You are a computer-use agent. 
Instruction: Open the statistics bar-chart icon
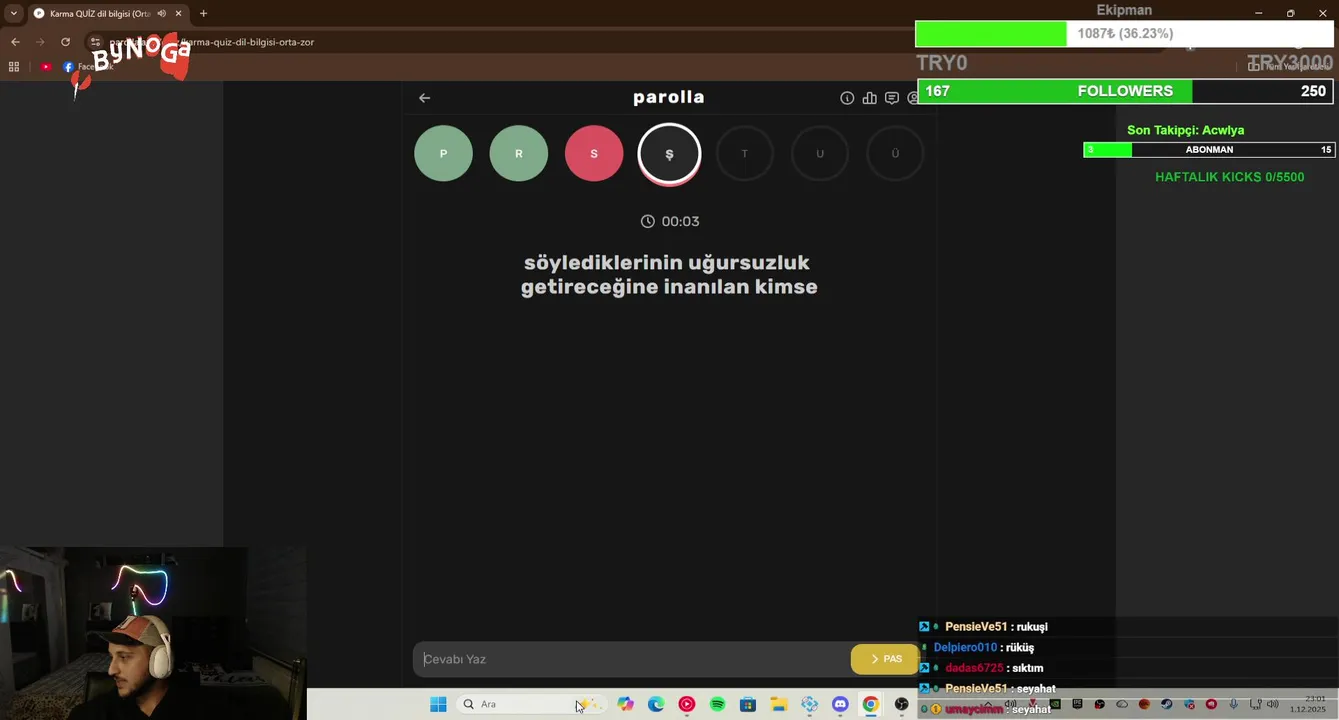pyautogui.click(x=869, y=98)
